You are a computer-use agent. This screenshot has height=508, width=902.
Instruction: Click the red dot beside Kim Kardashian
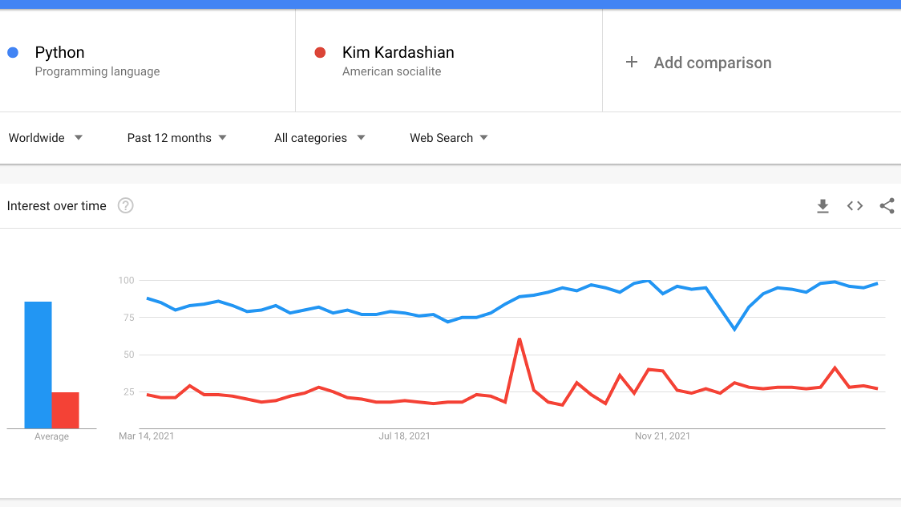click(320, 52)
